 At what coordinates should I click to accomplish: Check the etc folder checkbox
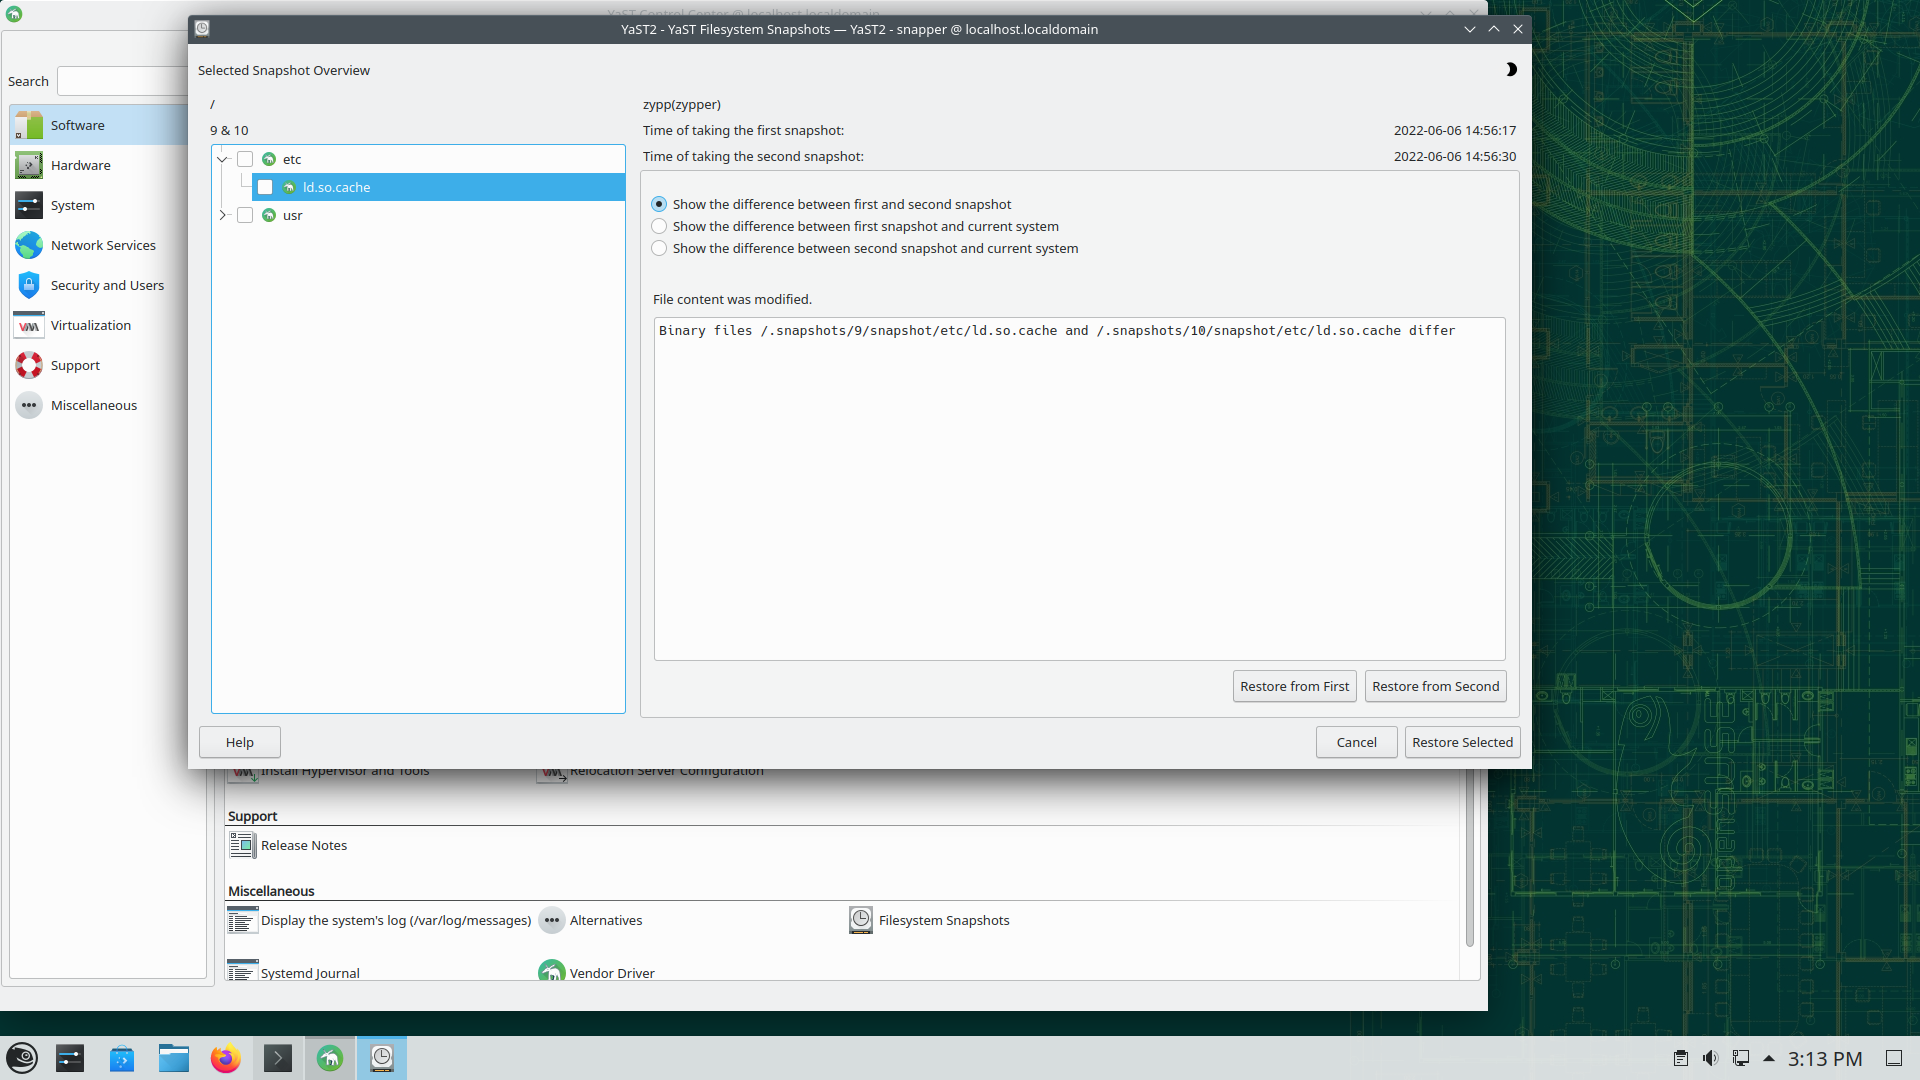pos(245,159)
